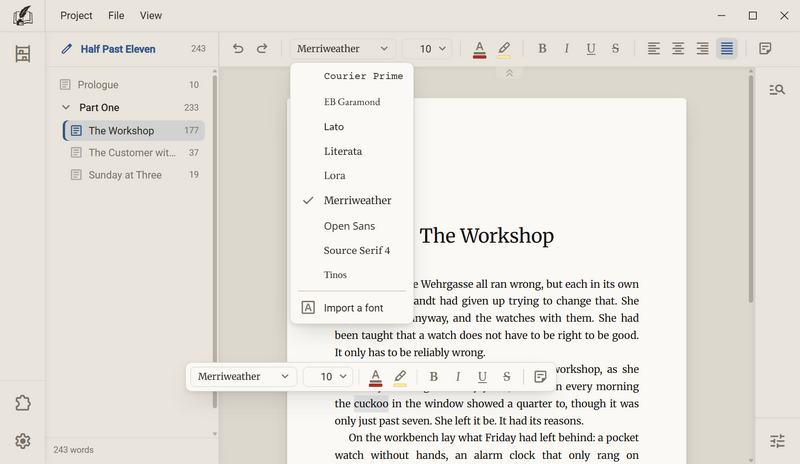Viewport: 800px width, 464px height.
Task: Click the highlighted word cuckoo
Action: click(371, 404)
